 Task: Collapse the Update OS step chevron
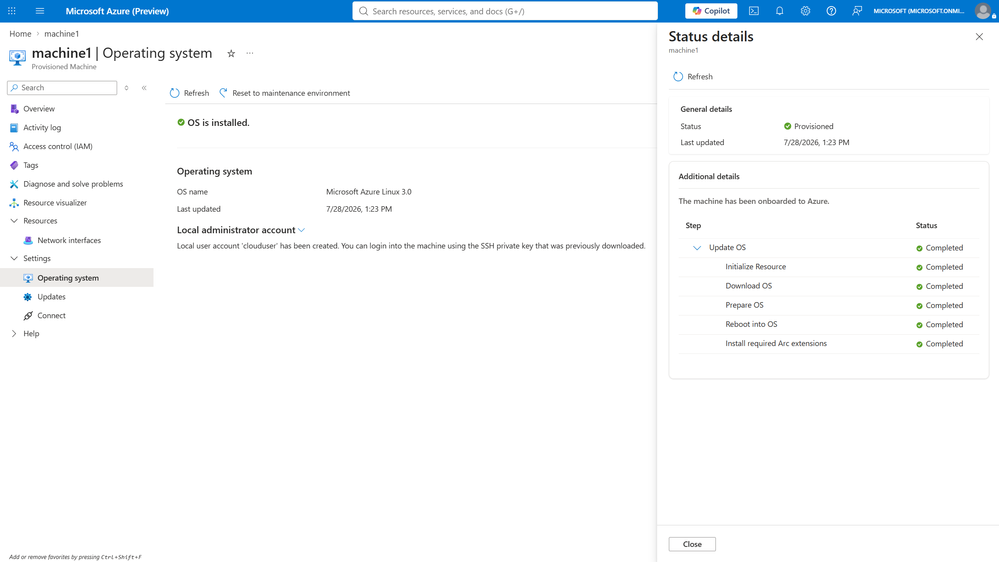point(696,248)
